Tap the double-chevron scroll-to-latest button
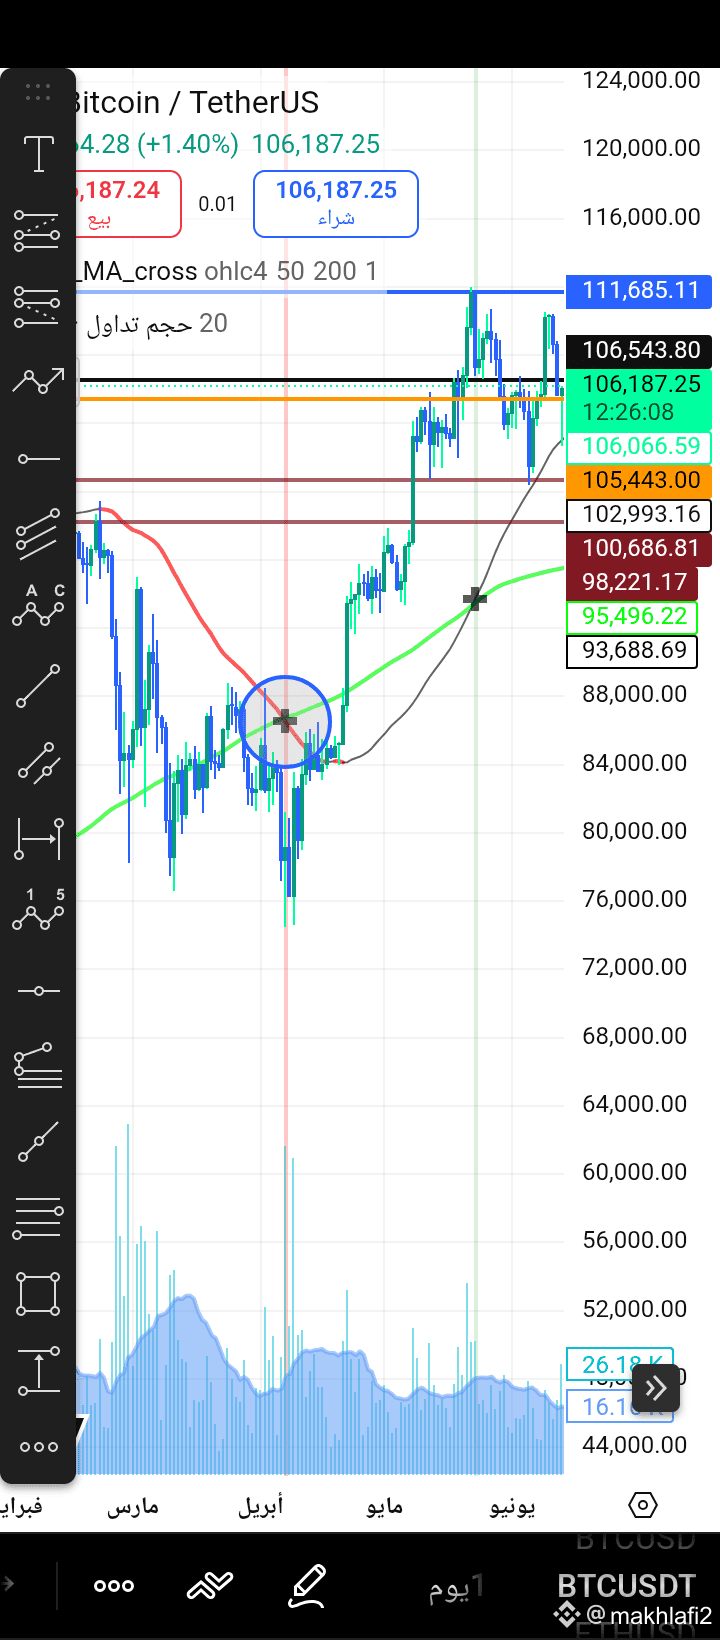The image size is (720, 1640). 656,1388
